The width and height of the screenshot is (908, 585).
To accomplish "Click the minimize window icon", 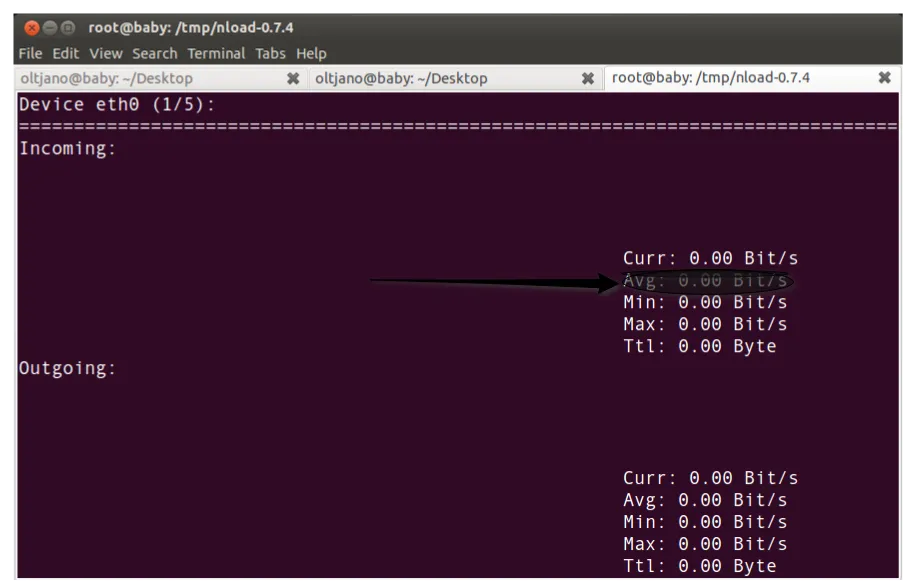I will click(50, 27).
